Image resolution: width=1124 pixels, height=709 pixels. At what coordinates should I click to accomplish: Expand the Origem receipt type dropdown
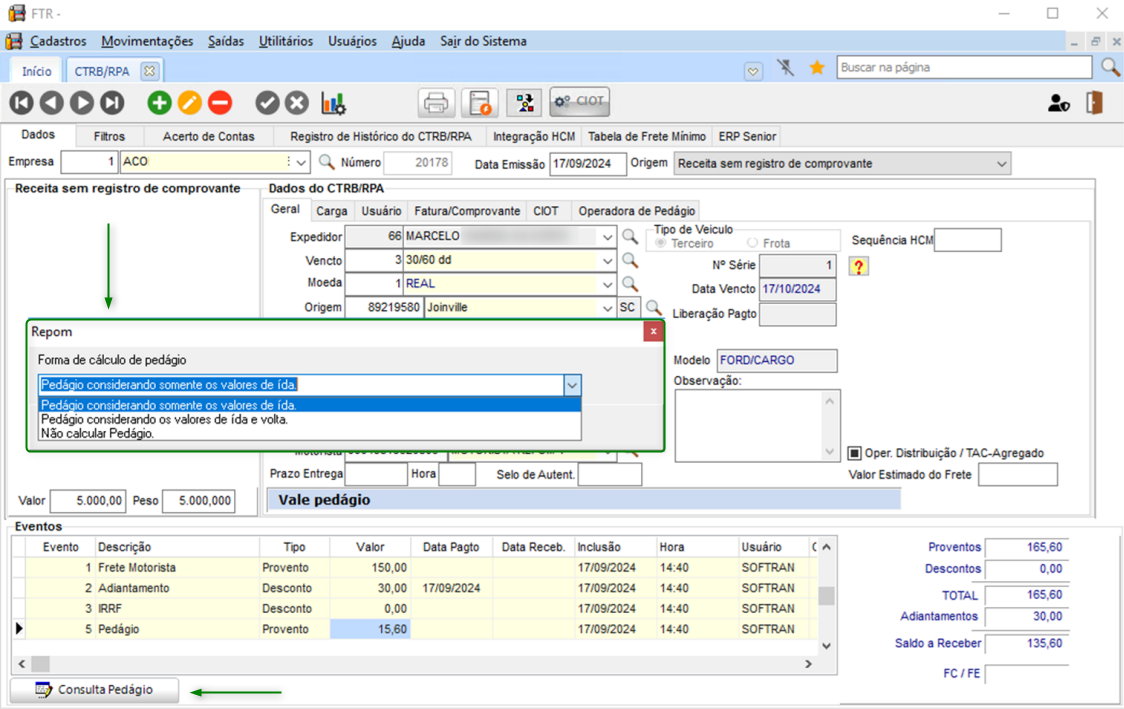1001,163
